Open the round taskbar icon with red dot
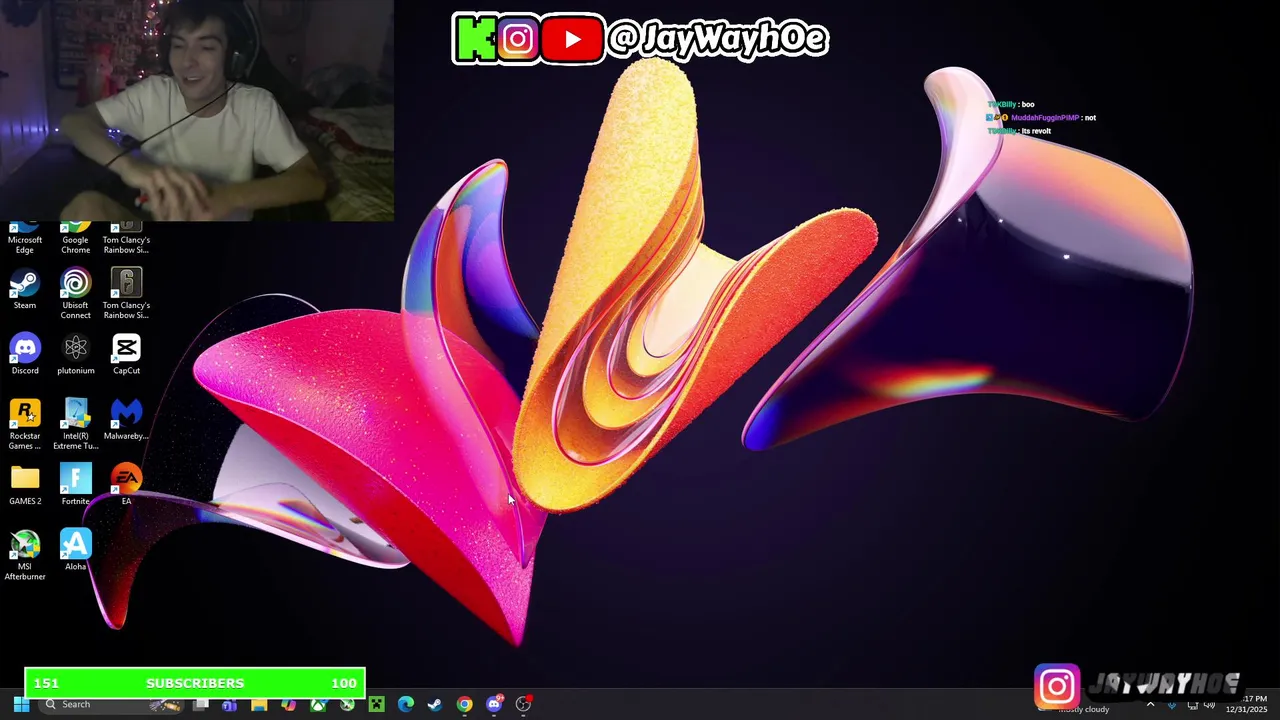Image resolution: width=1280 pixels, height=720 pixels. coord(523,704)
